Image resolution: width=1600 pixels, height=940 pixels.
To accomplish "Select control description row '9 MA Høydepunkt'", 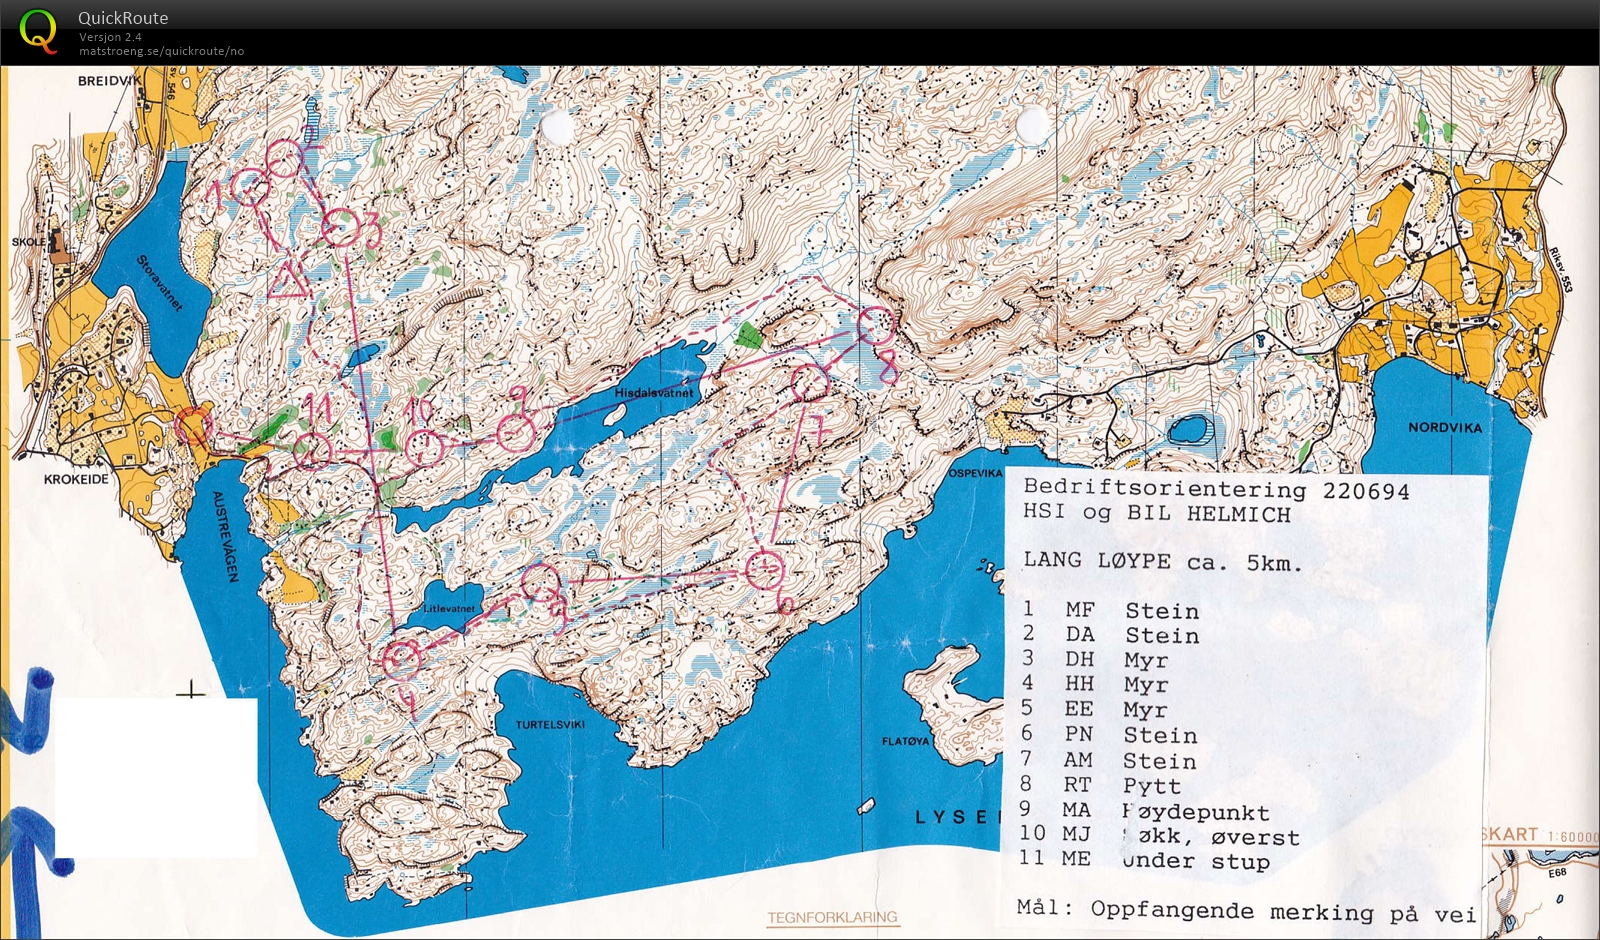I will pos(1145,811).
